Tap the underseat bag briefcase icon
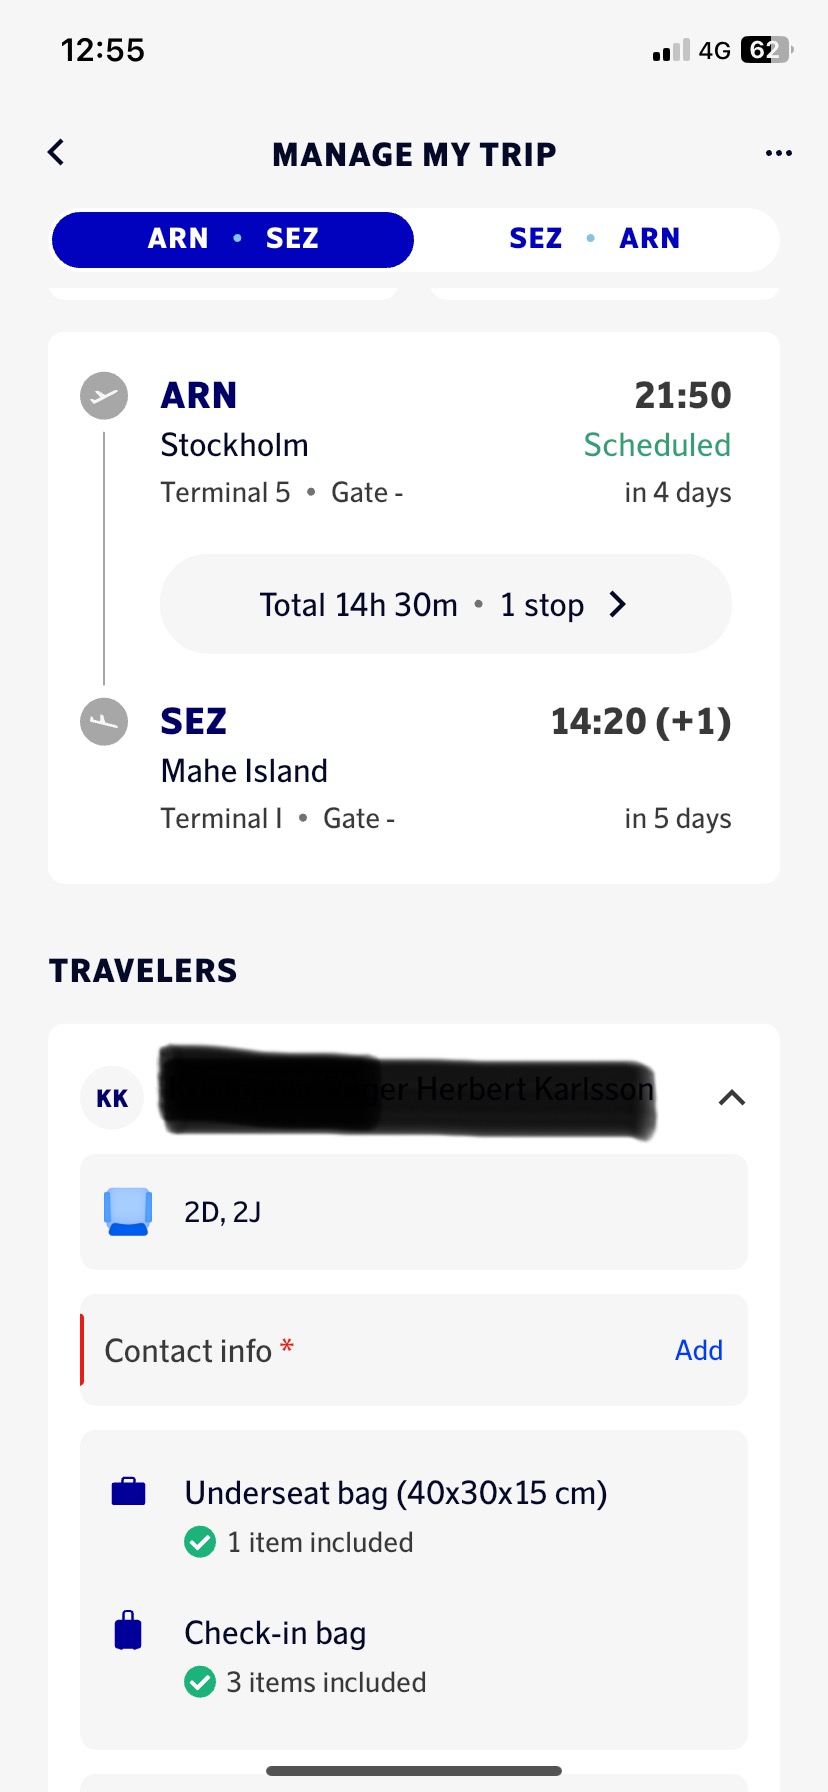Screen dimensions: 828x1792 coord(128,1492)
